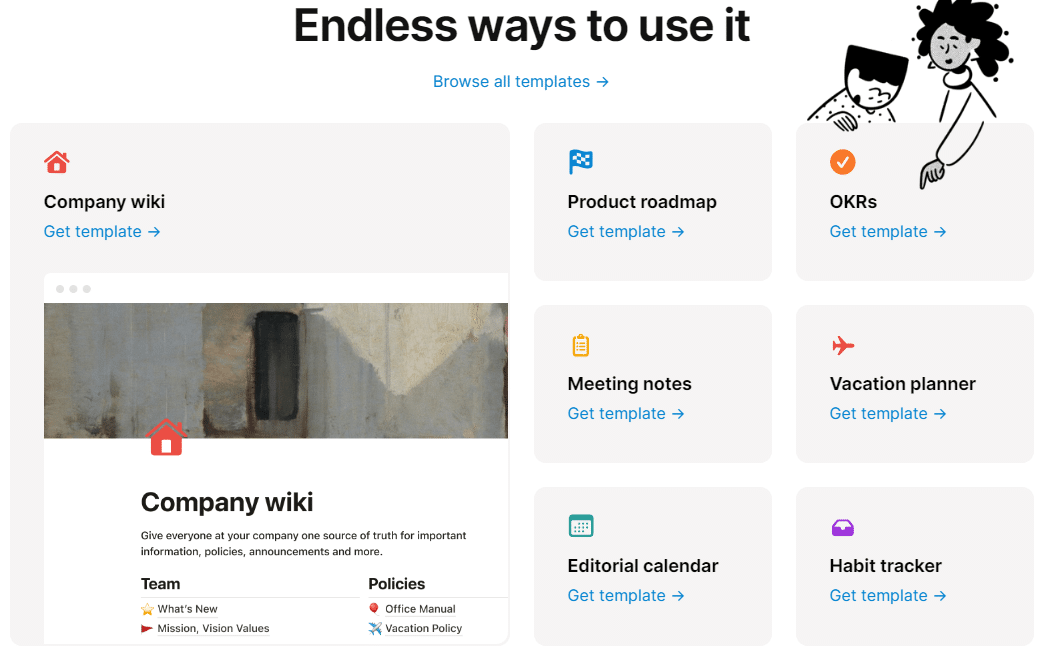
Task: Open the What's New item in preview
Action: (x=187, y=609)
